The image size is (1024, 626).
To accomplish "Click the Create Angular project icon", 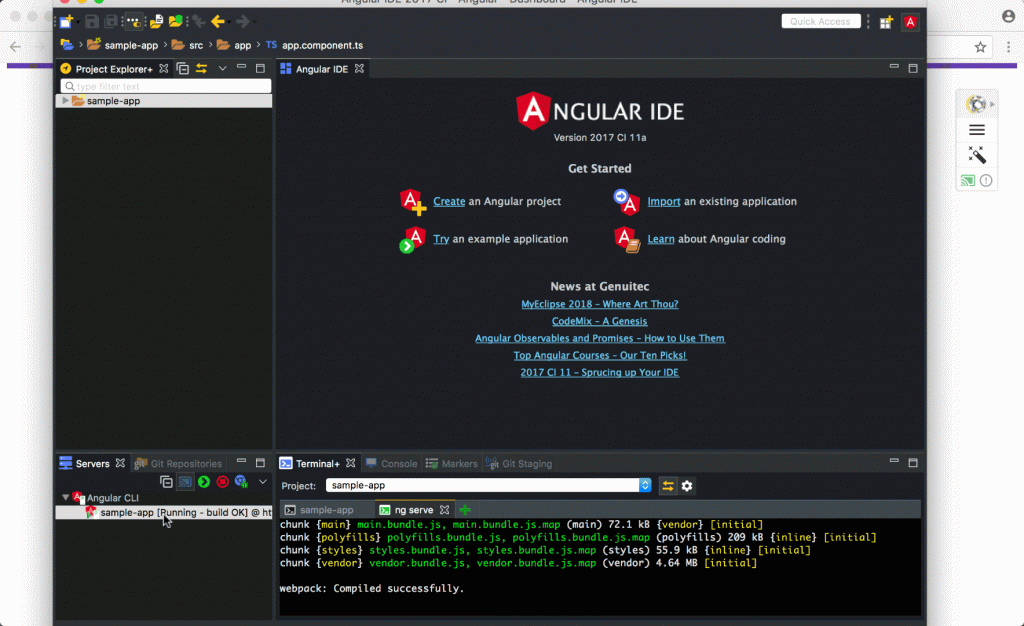I will click(413, 202).
